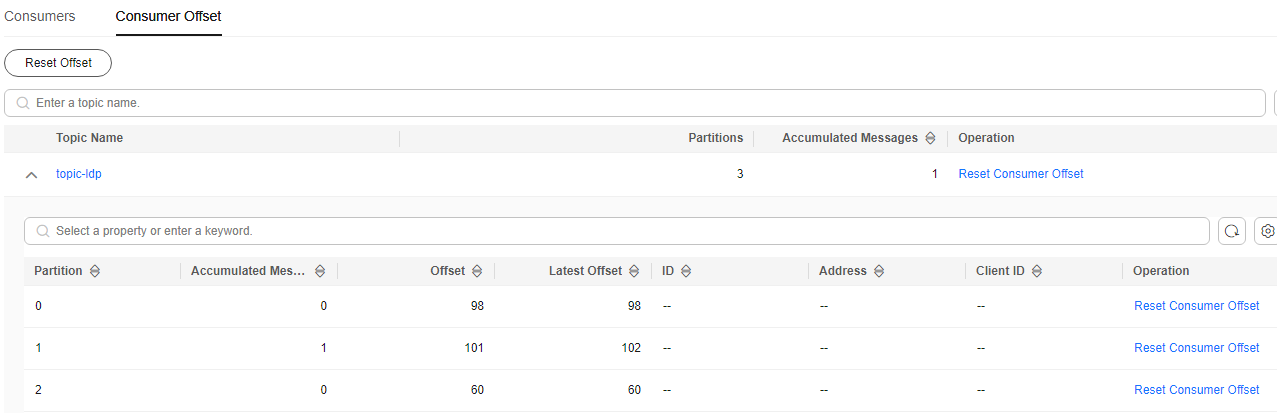Sort by the Partition column sort icon

tap(95, 271)
